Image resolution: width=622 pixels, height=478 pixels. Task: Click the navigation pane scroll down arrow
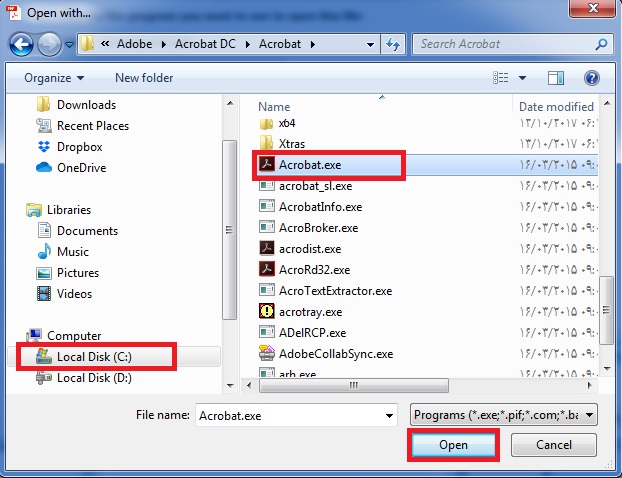click(230, 386)
